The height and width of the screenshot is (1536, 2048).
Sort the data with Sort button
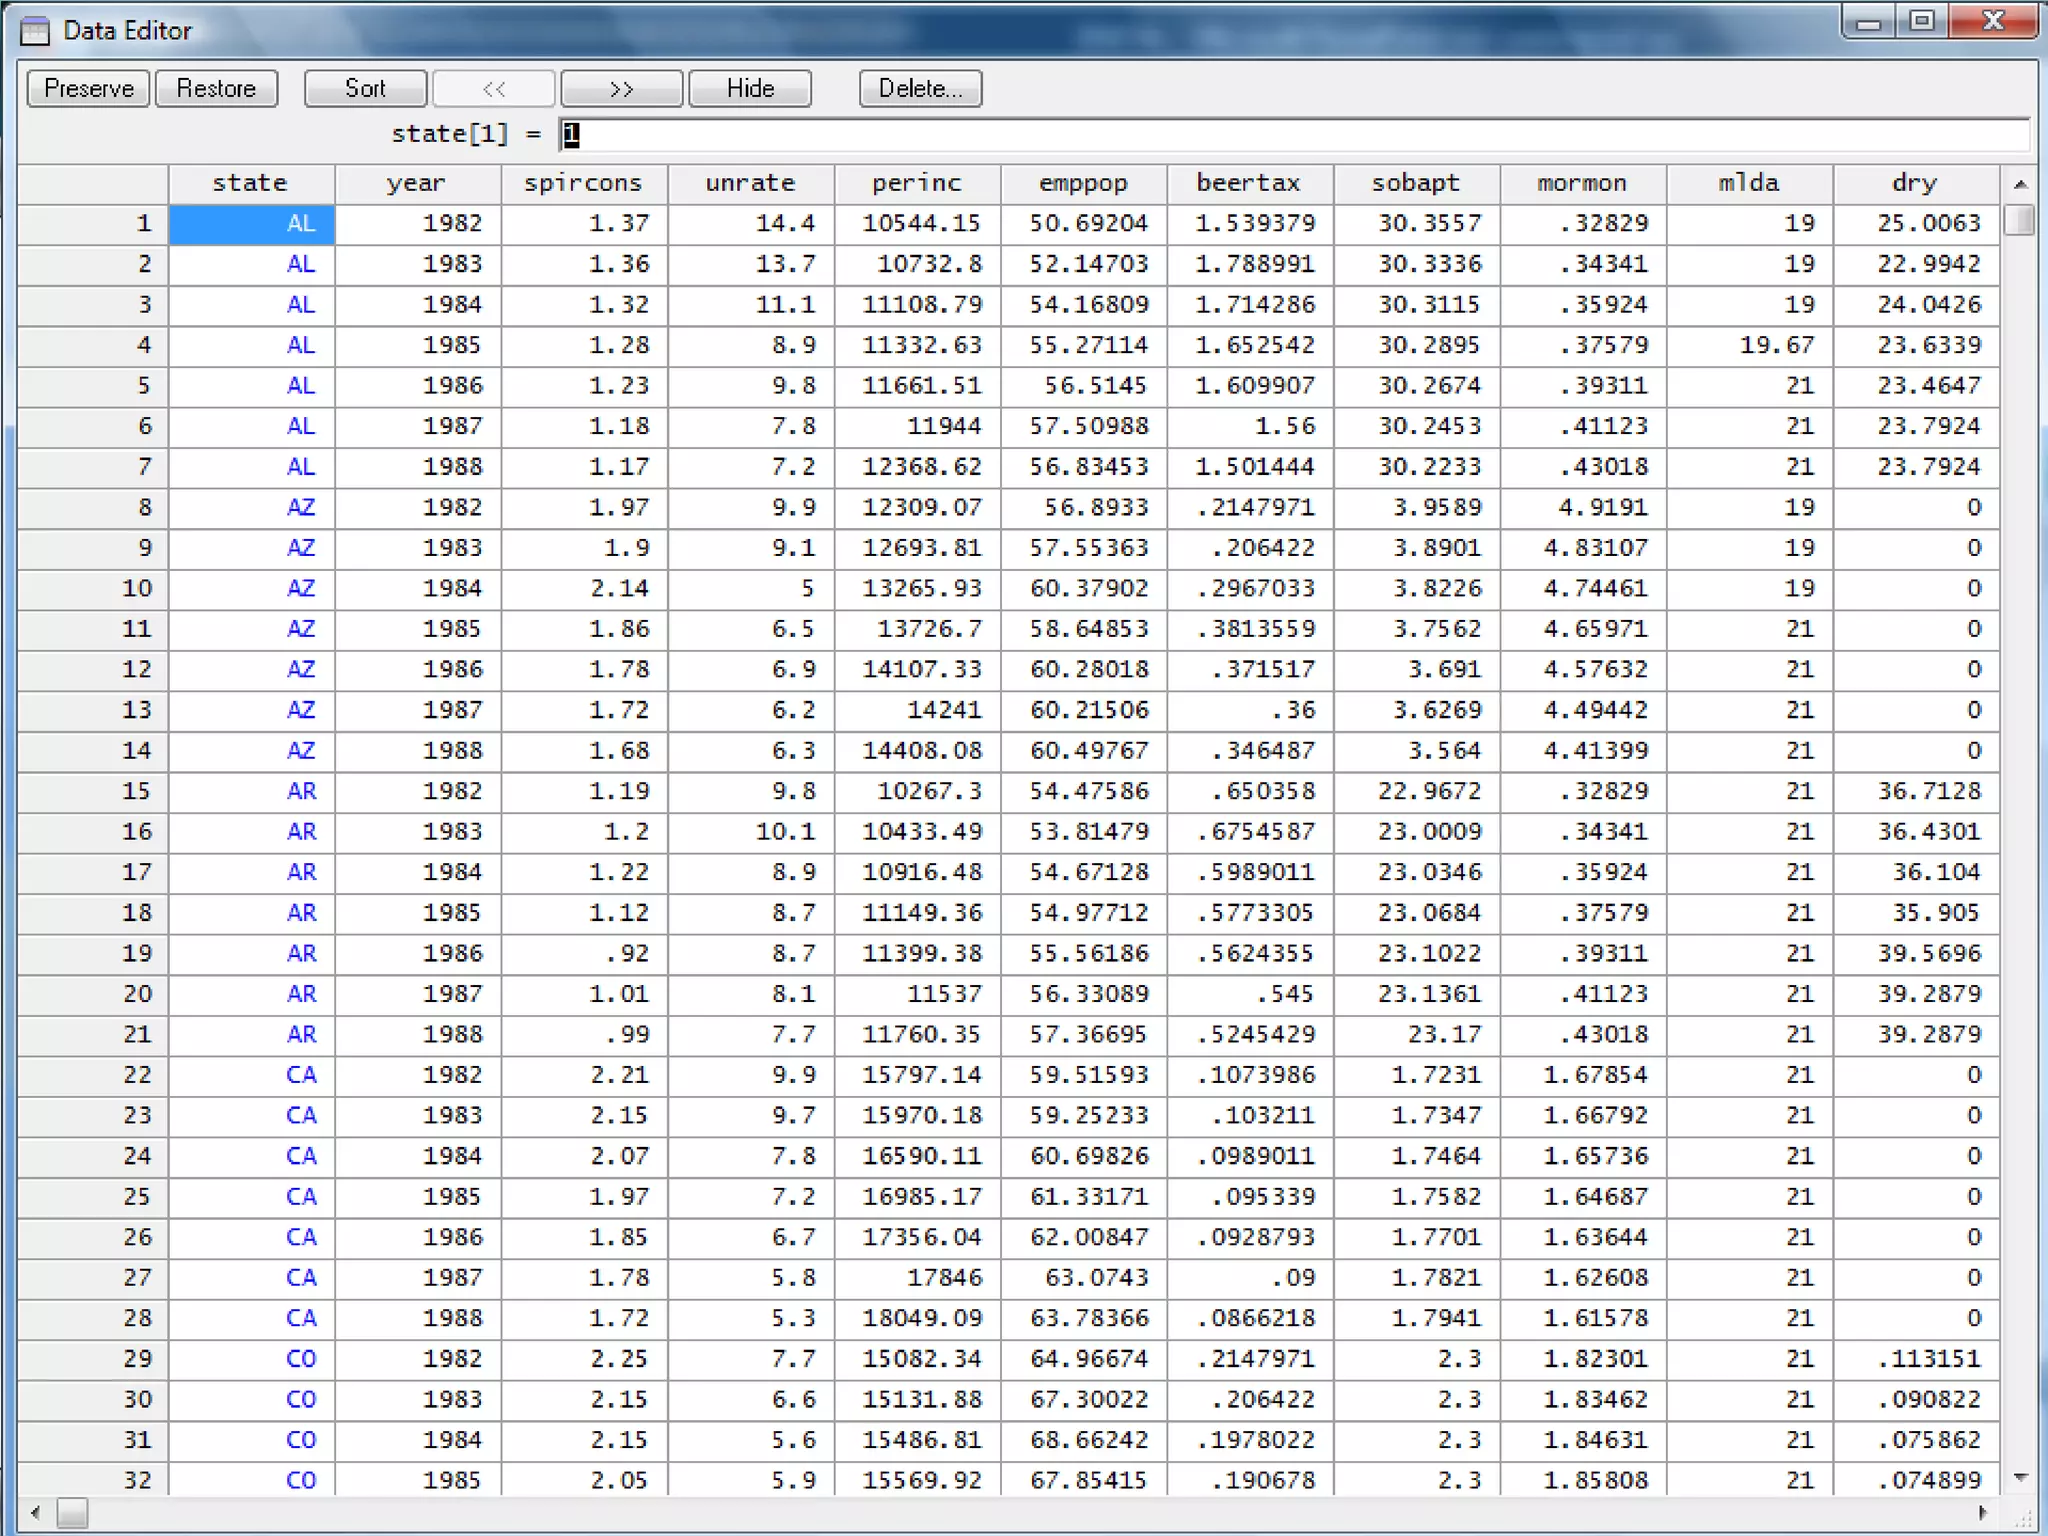pos(365,88)
